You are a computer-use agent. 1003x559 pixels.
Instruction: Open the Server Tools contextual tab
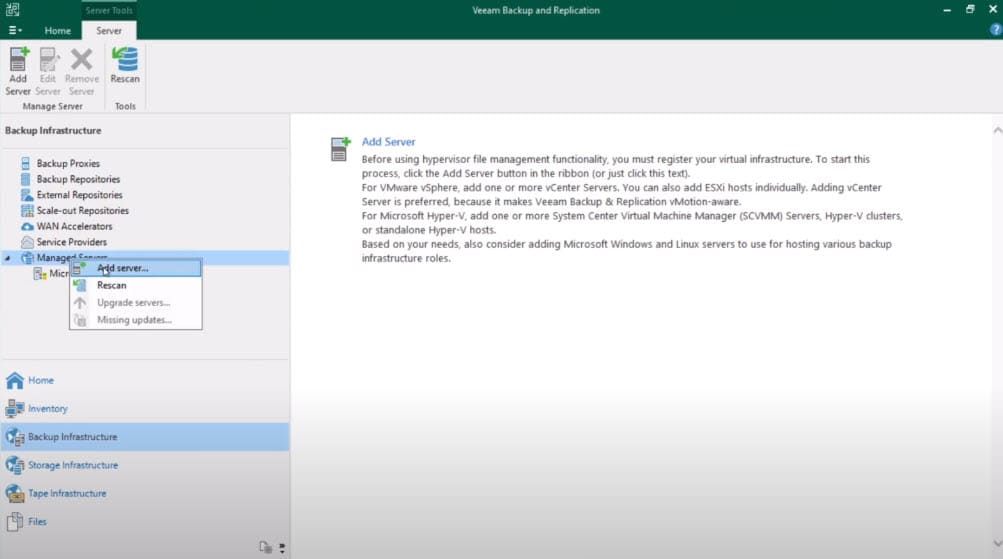coord(109,10)
